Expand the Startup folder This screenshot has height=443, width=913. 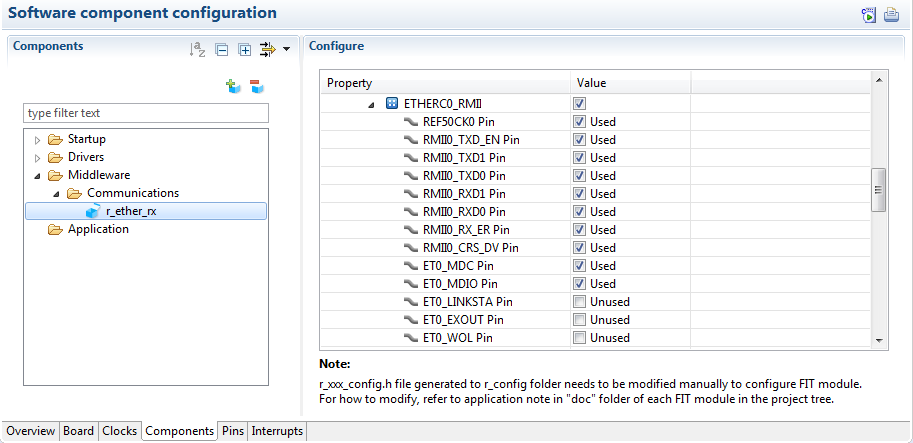point(38,140)
